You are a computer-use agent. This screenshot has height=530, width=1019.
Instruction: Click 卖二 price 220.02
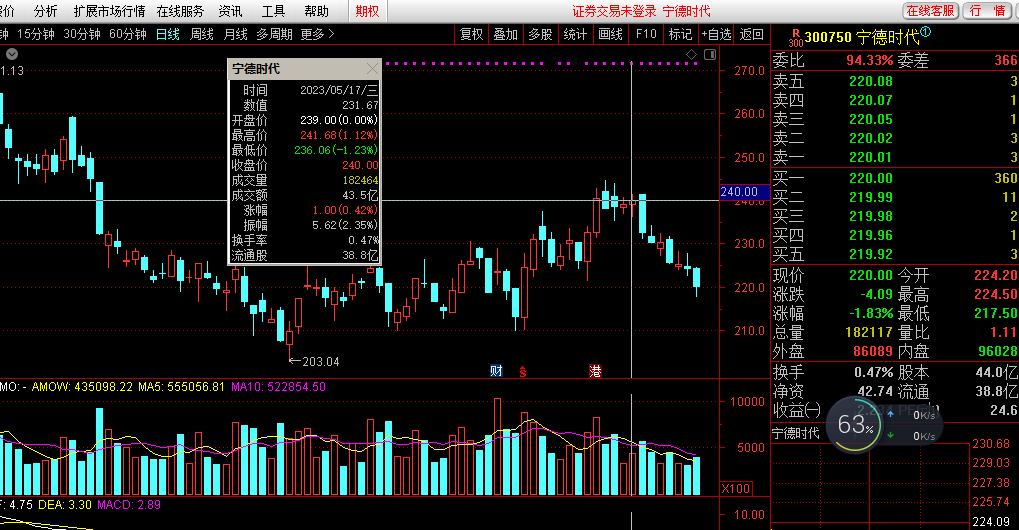point(871,138)
